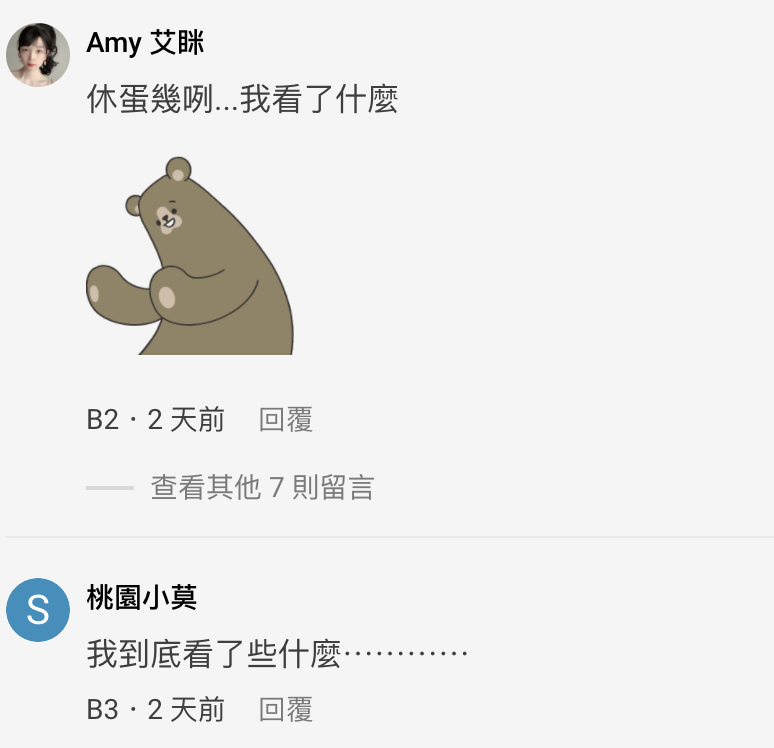
Task: Select the comment text 休蛋幾咧...我看了什麼
Action: 242,99
